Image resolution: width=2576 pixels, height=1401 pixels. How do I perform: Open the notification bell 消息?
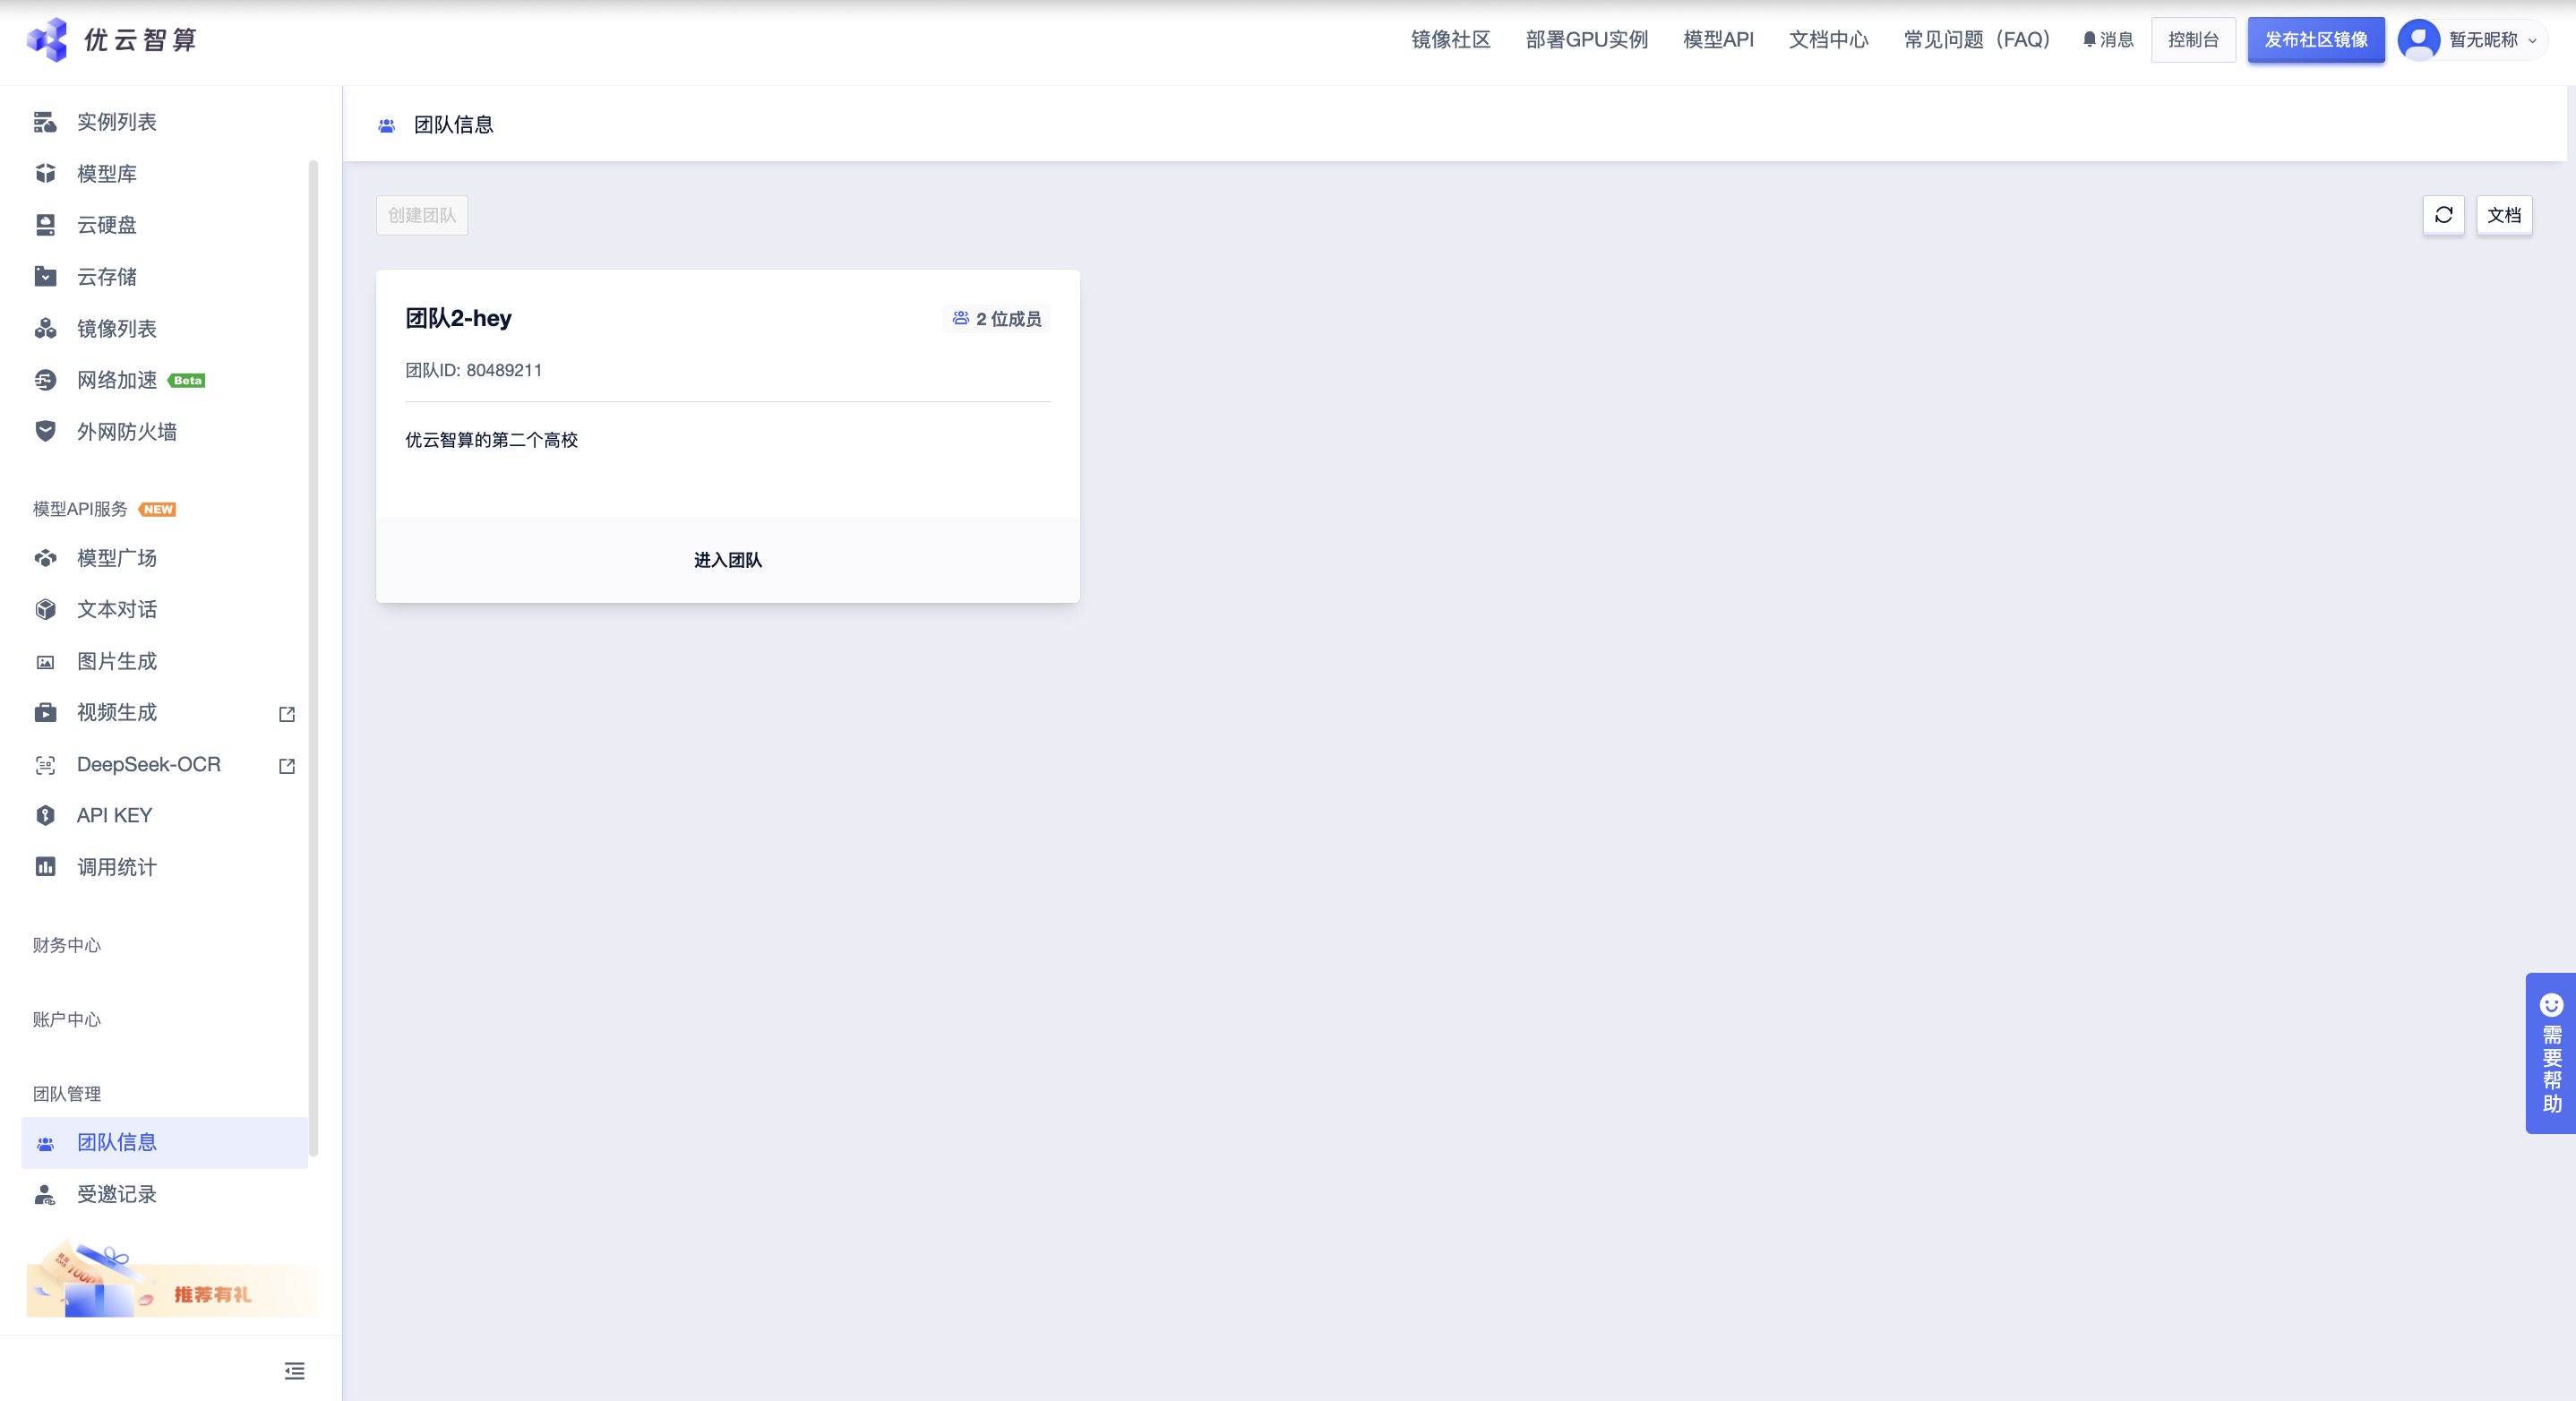click(x=2108, y=40)
